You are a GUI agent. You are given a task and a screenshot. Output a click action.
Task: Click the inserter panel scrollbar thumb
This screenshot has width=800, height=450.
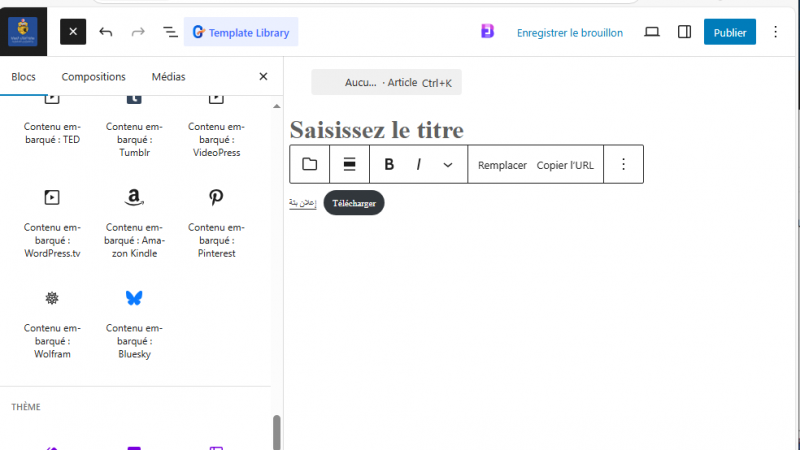pos(277,432)
